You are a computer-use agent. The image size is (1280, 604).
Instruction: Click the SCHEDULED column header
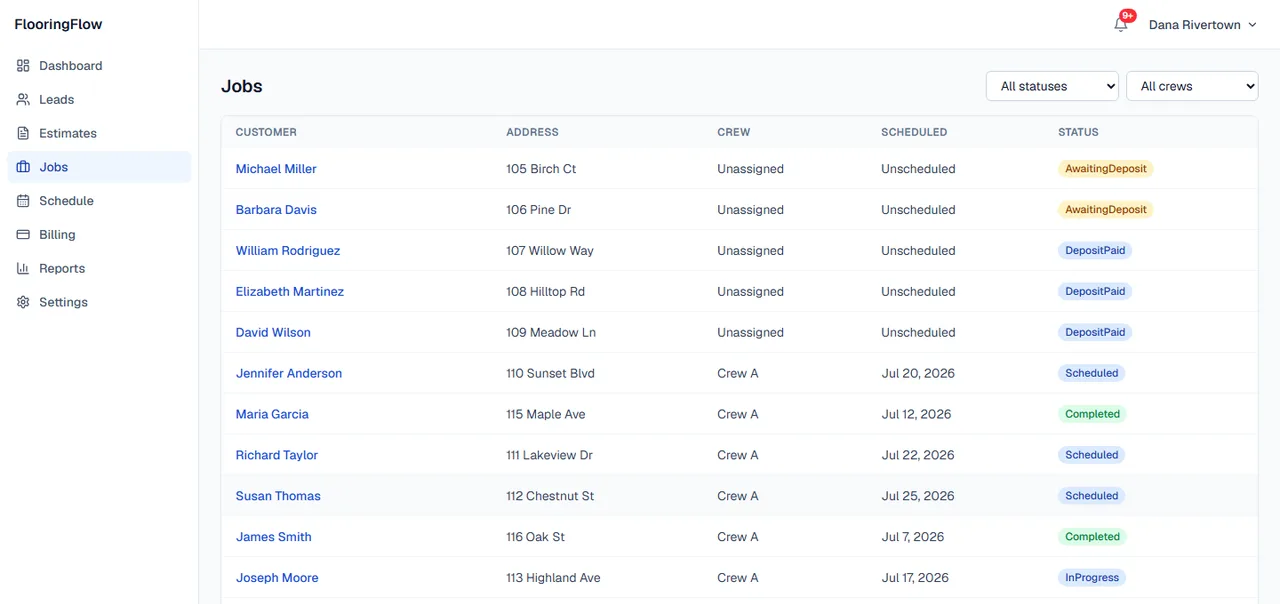coord(914,132)
